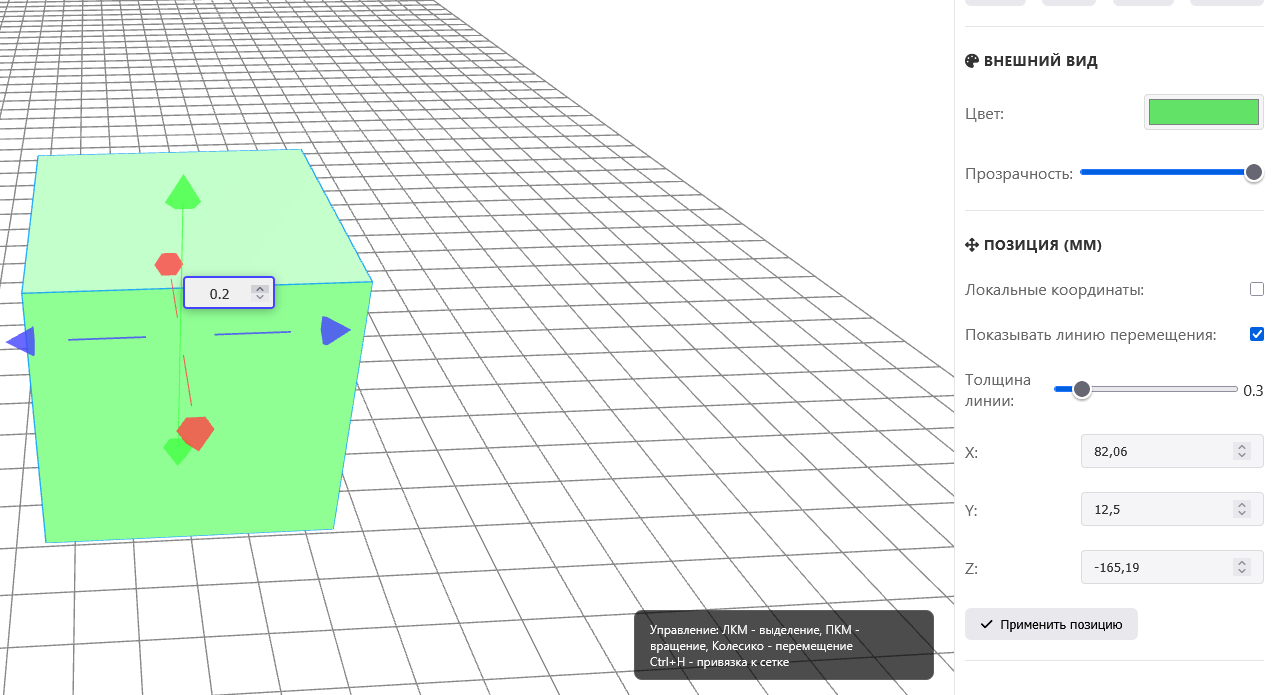This screenshot has height=695, width=1273.
Task: Enable the Локальные координаты checkbox
Action: click(1257, 289)
